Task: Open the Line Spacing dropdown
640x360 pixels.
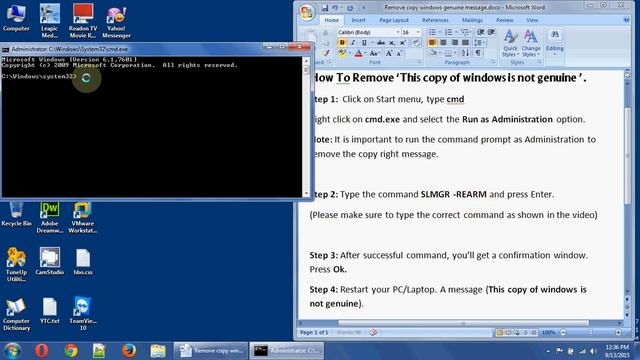Action: coord(479,43)
